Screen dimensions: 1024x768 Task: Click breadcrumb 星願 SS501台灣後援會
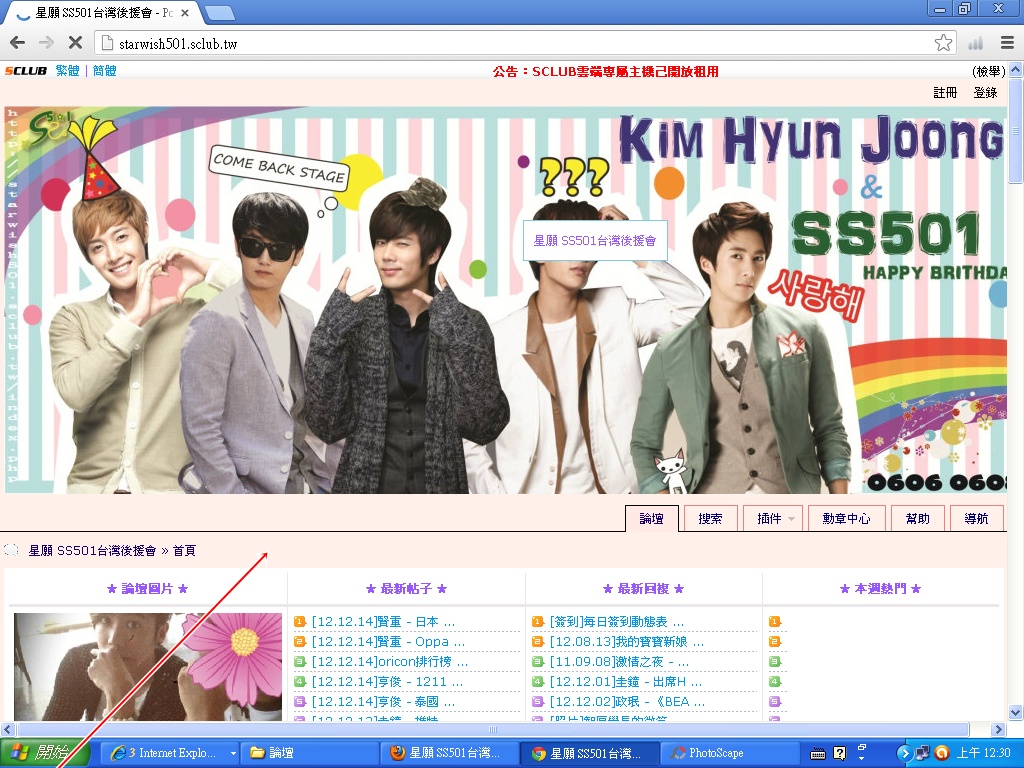click(x=92, y=551)
